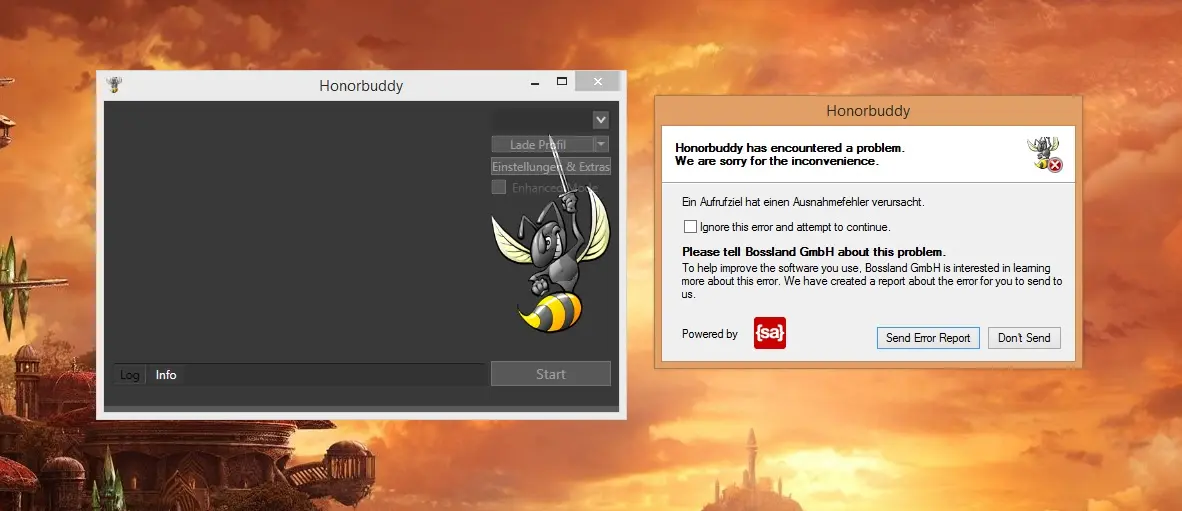Switch to the Info tab
1182x511 pixels.
166,375
